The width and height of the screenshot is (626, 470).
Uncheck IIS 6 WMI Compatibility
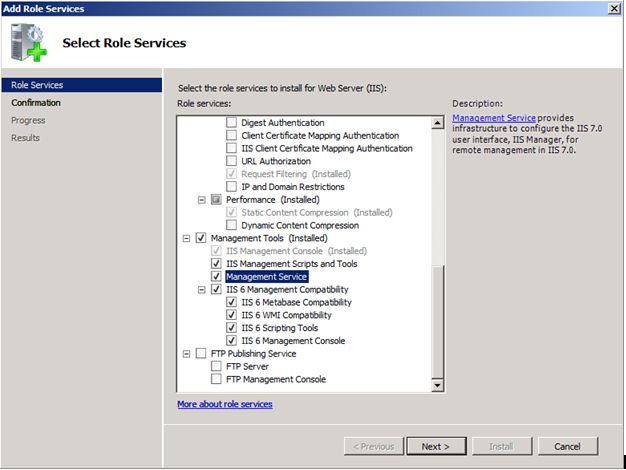pyautogui.click(x=232, y=315)
